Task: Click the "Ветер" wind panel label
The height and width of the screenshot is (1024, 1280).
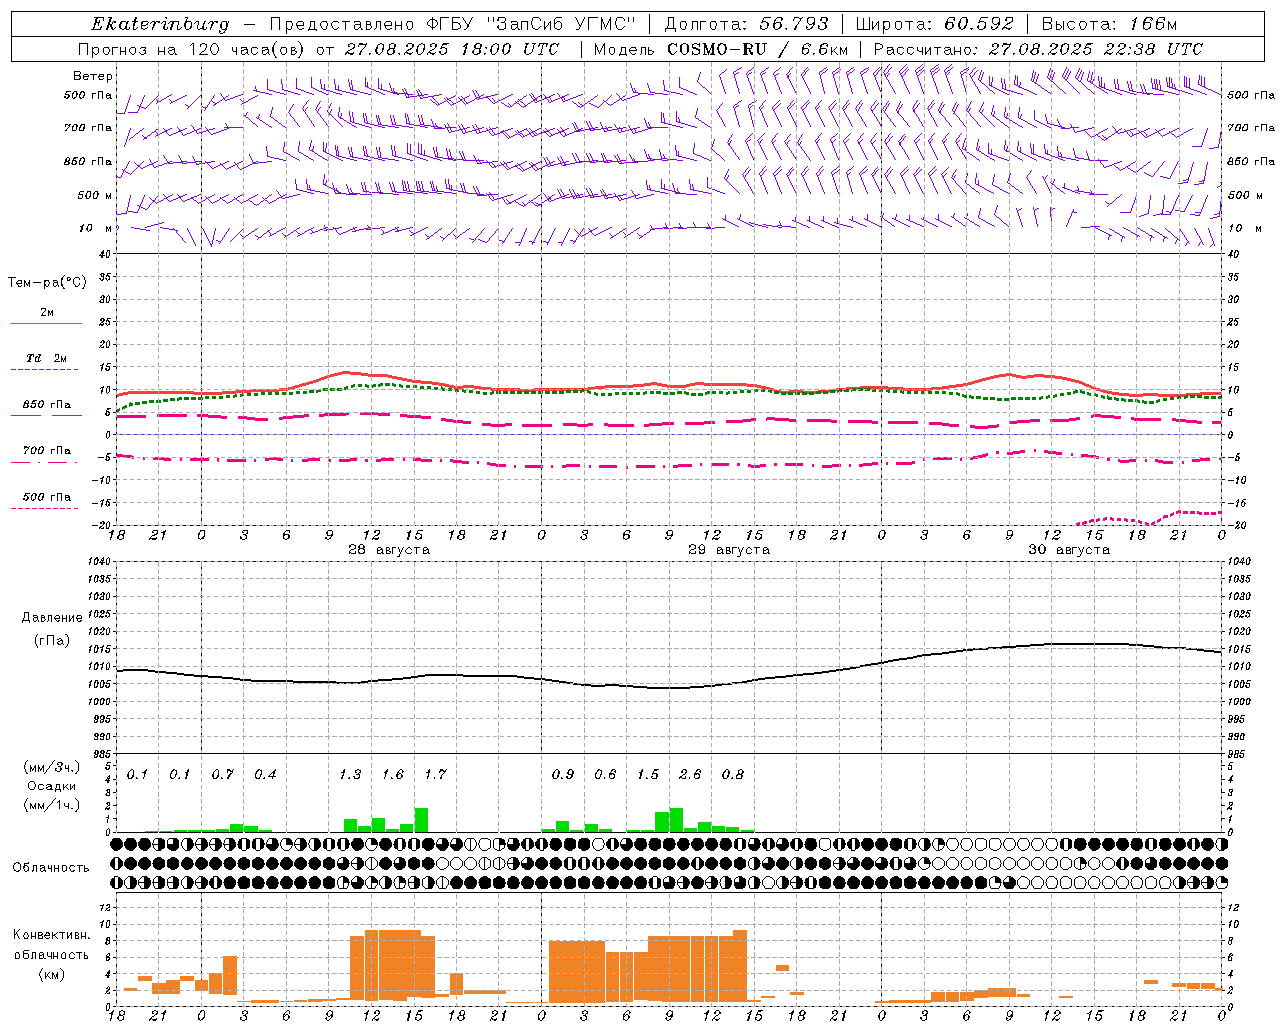Action: click(x=93, y=76)
